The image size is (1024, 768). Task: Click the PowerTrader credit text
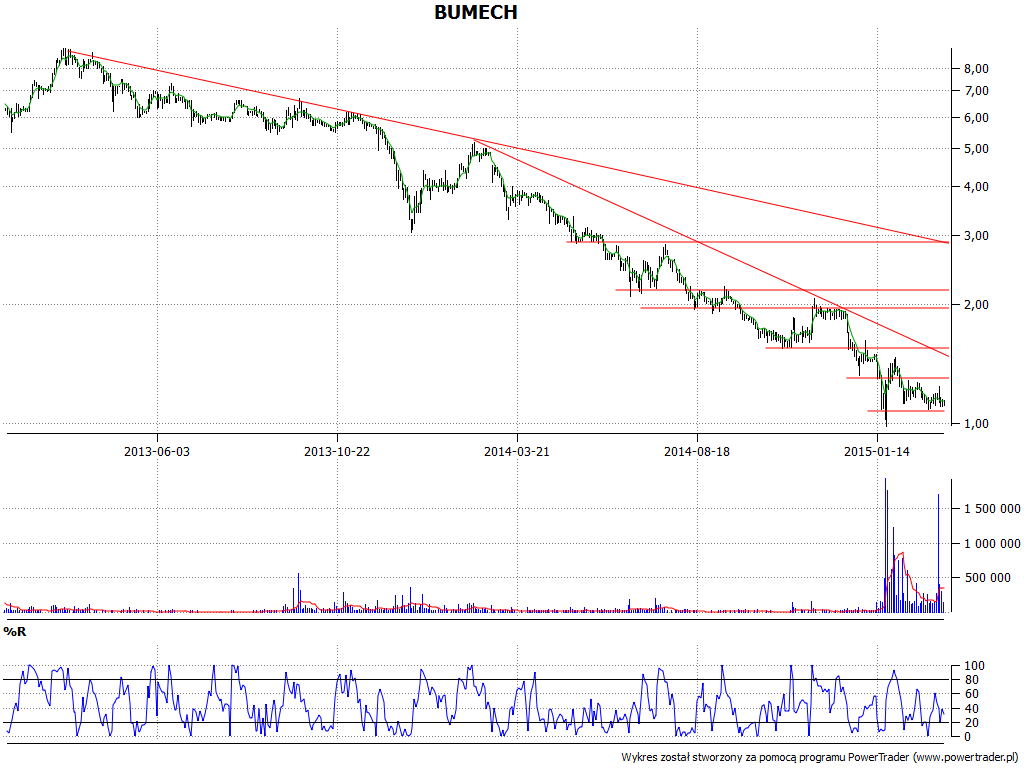click(819, 757)
